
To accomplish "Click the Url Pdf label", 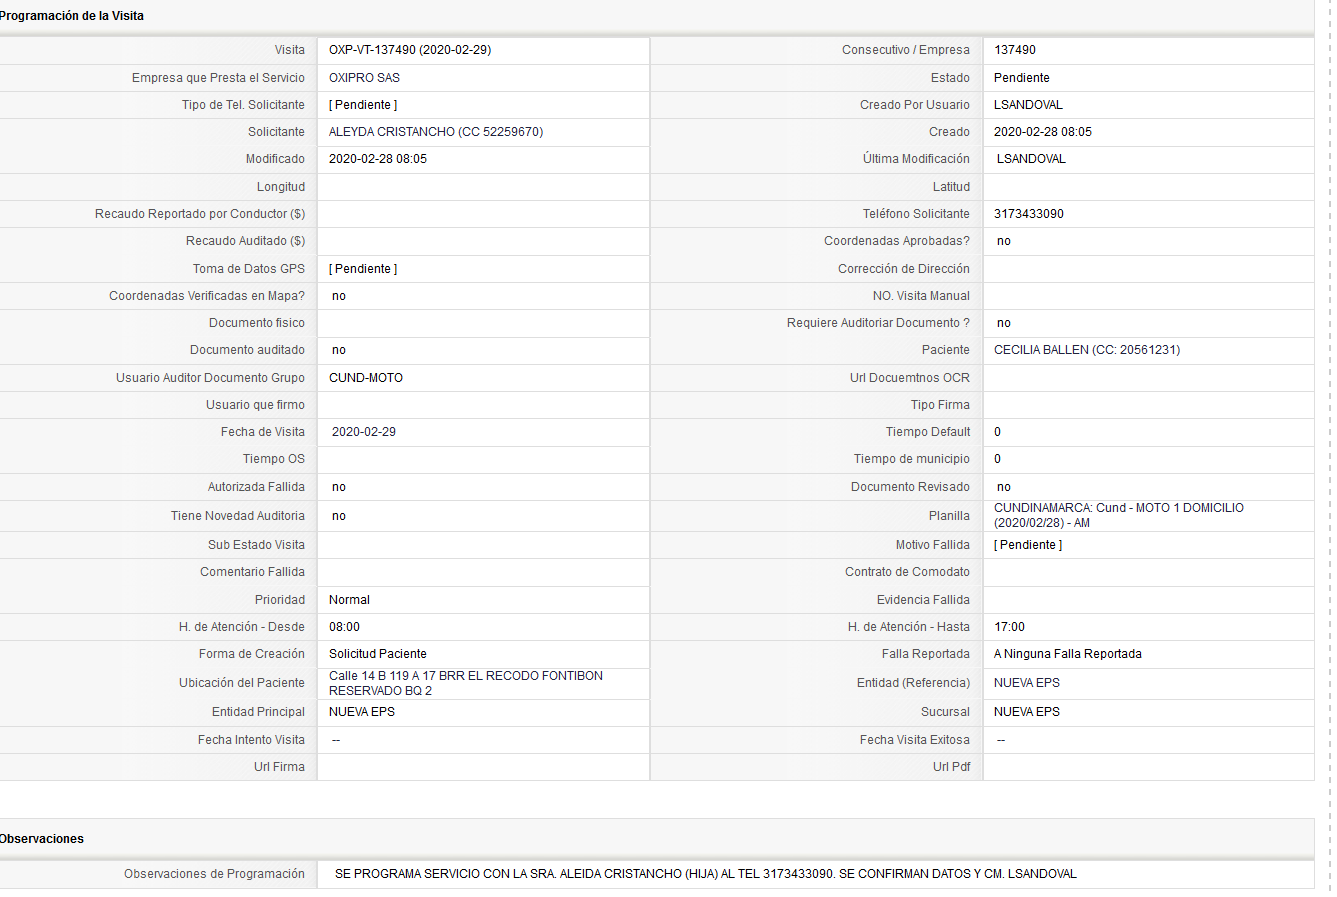I will click(951, 767).
